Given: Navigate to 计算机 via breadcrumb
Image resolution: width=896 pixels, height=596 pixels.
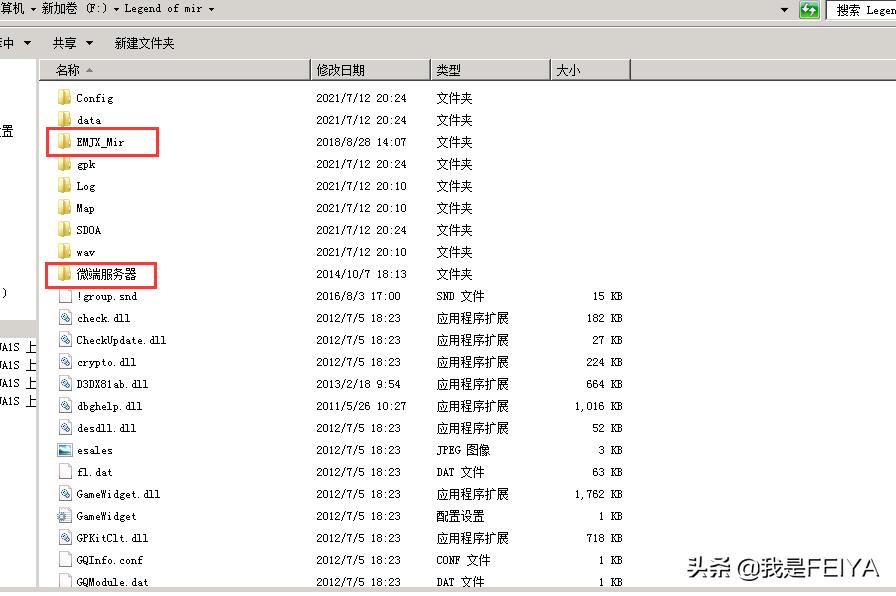Looking at the screenshot, I should click(x=12, y=9).
